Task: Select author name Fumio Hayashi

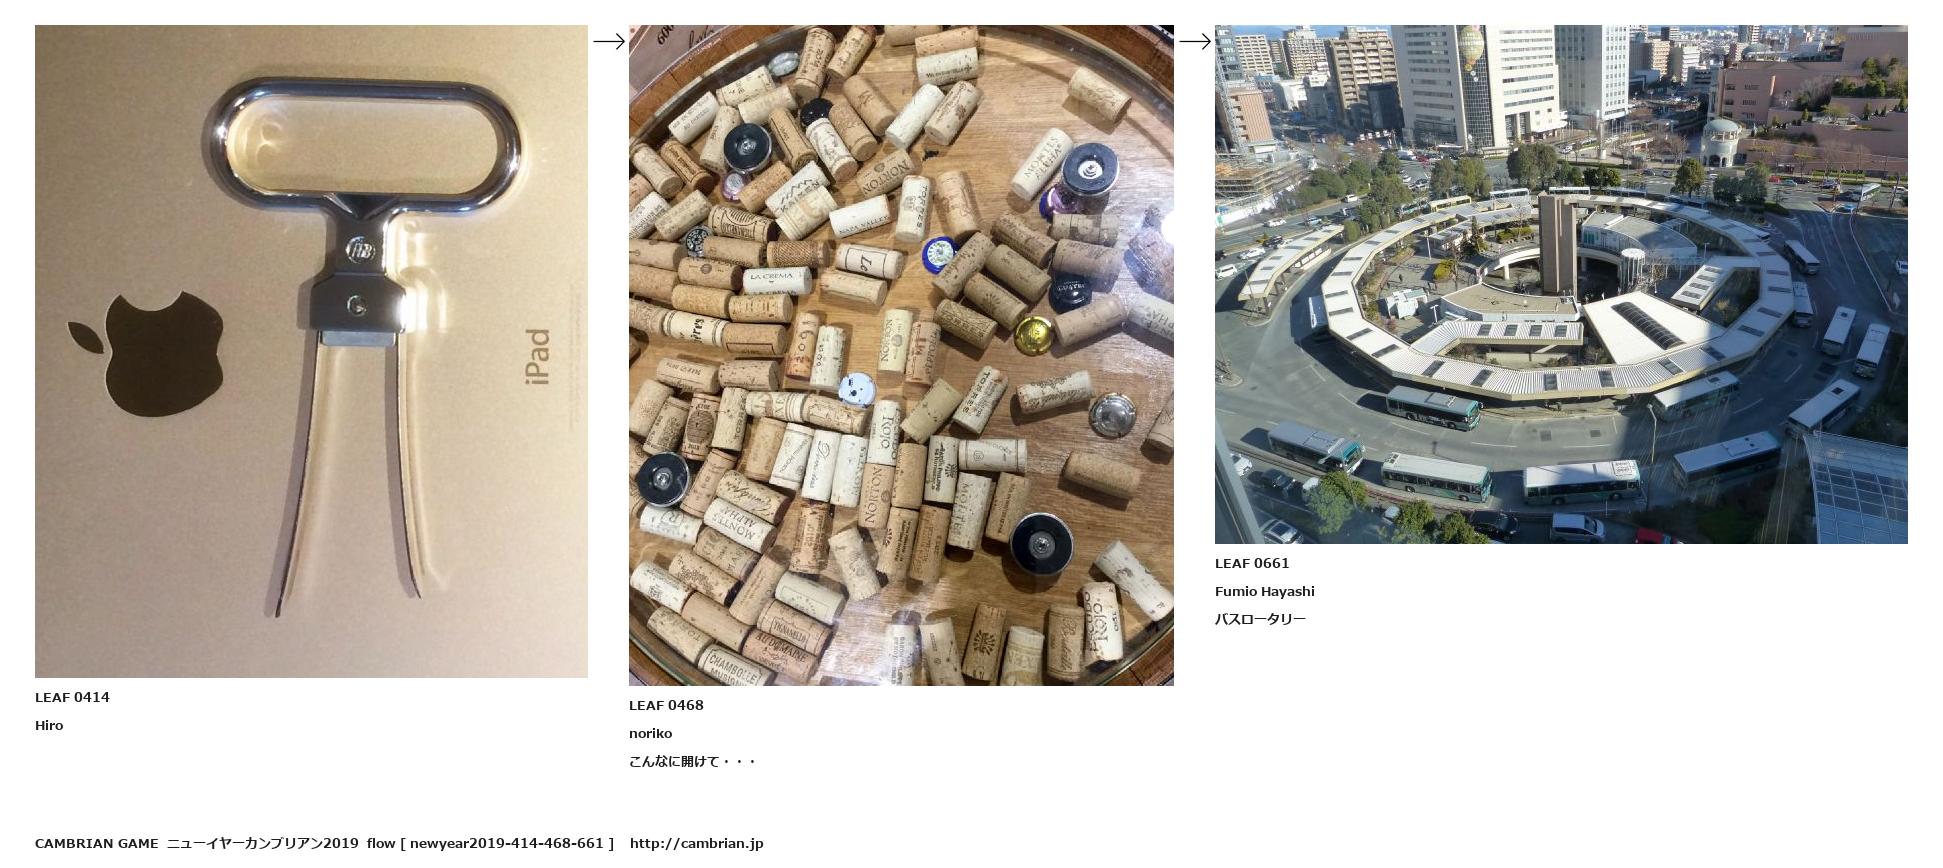Action: click(1265, 591)
